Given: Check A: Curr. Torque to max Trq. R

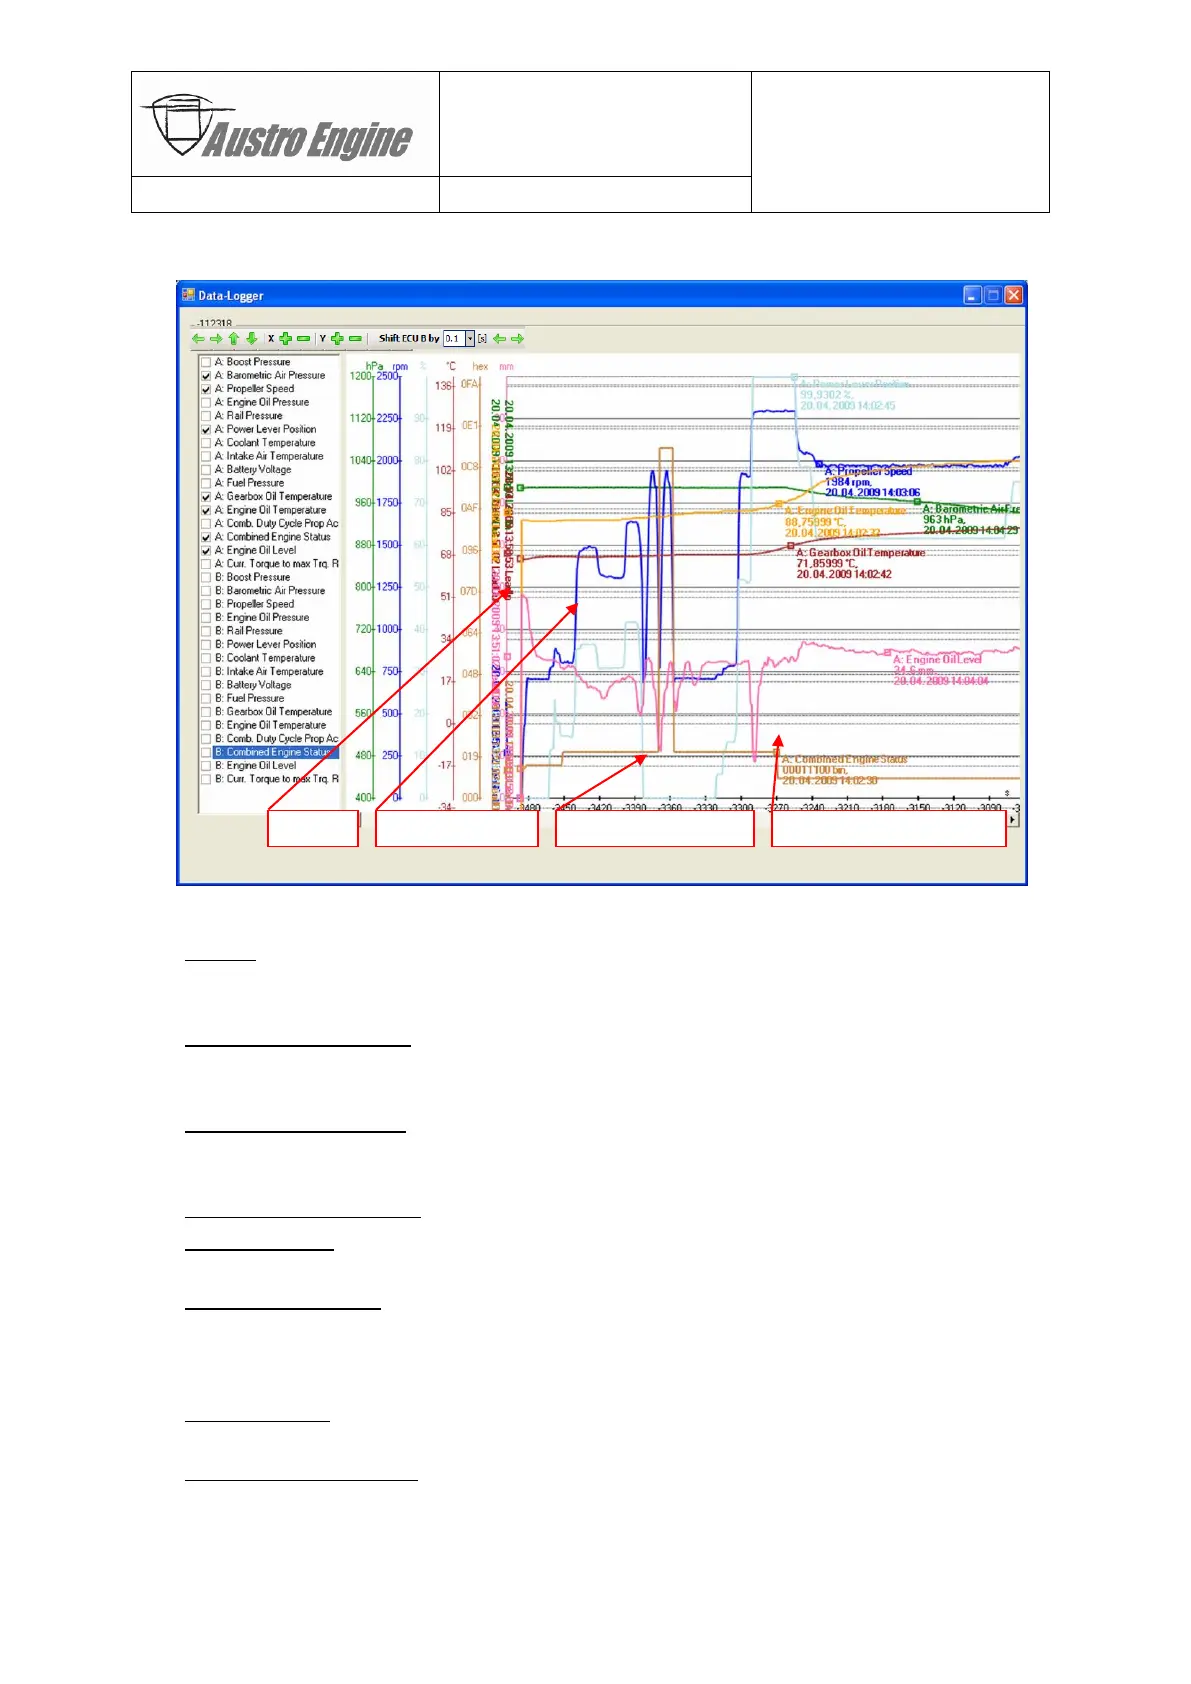Looking at the screenshot, I should (x=206, y=564).
